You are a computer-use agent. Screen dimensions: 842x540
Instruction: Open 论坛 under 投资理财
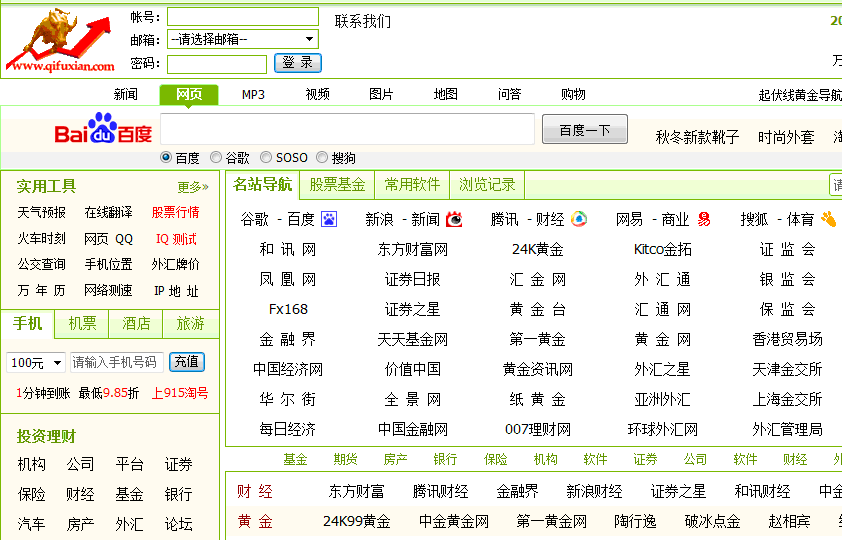click(x=178, y=524)
